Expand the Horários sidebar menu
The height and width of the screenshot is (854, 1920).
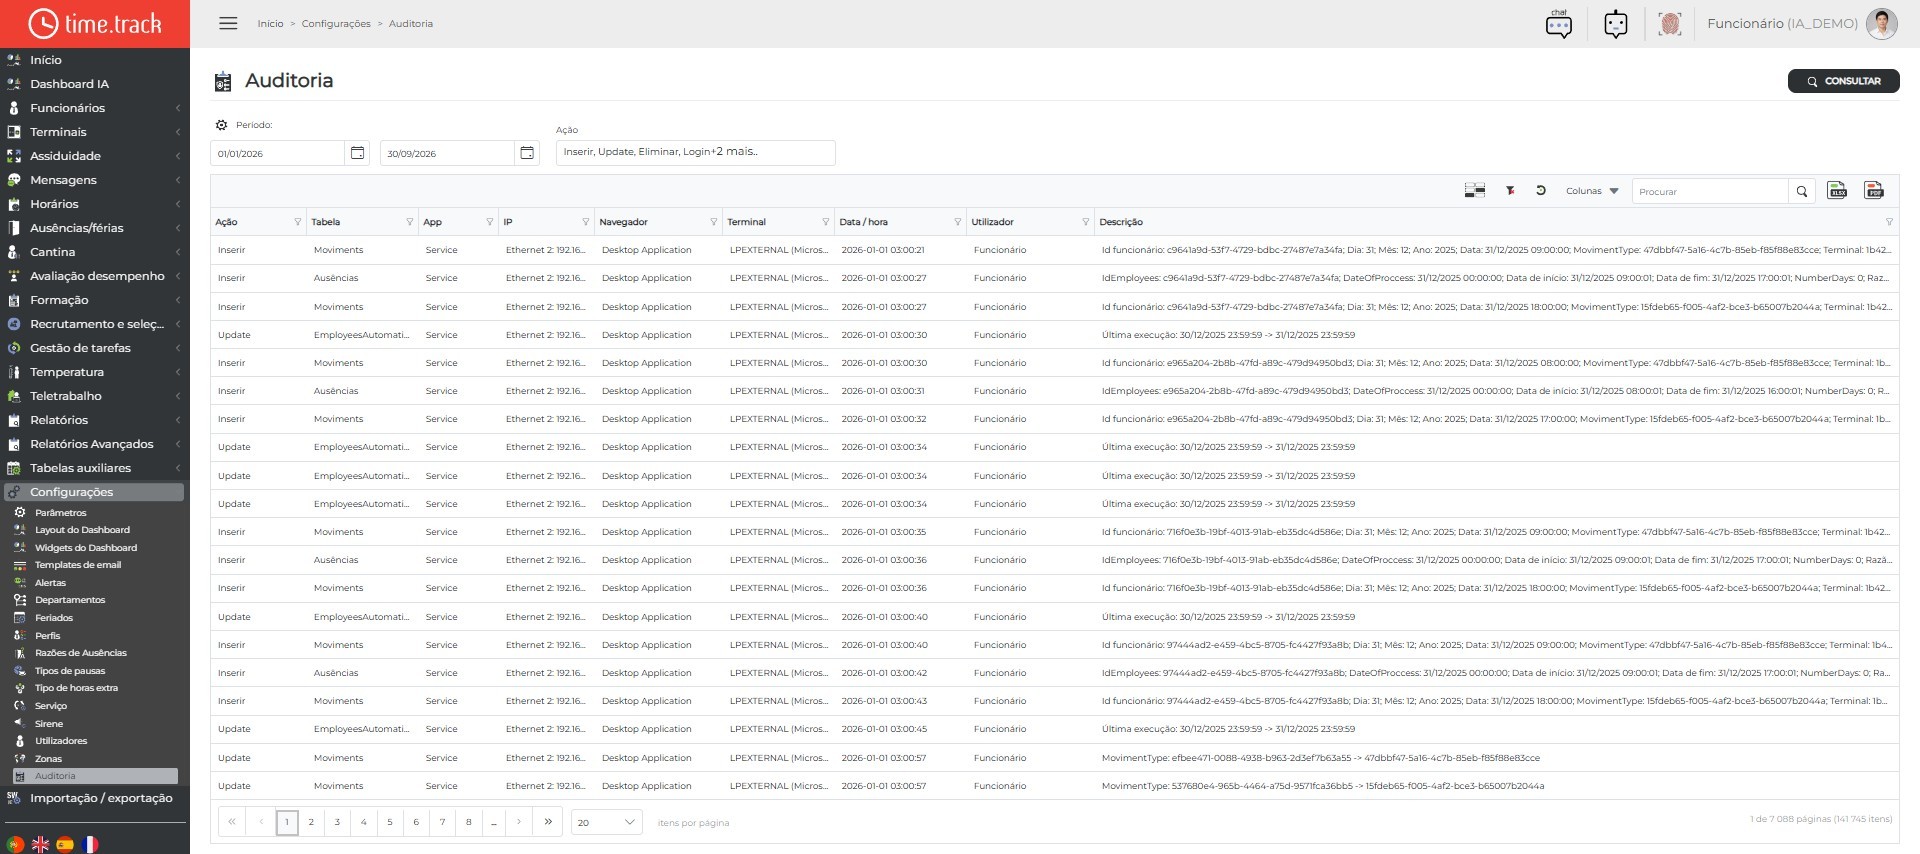(95, 204)
